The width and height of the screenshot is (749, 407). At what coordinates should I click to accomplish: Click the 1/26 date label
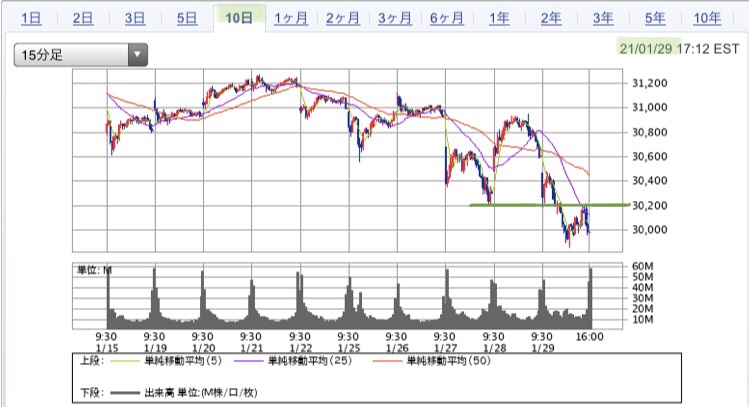397,348
